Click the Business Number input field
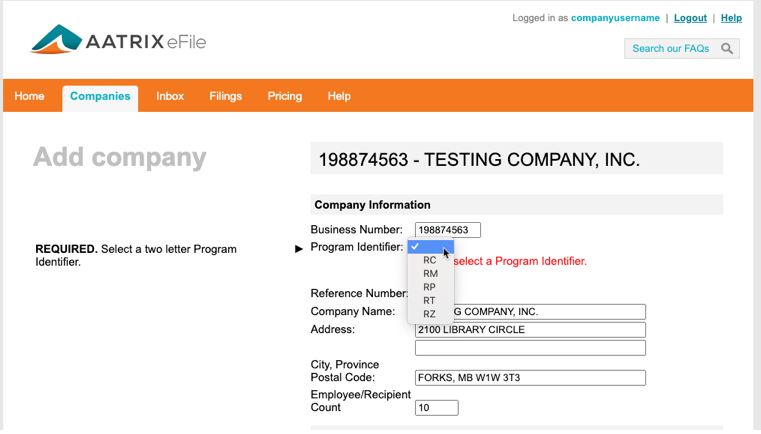Viewport: 761px width, 434px height. click(x=447, y=230)
